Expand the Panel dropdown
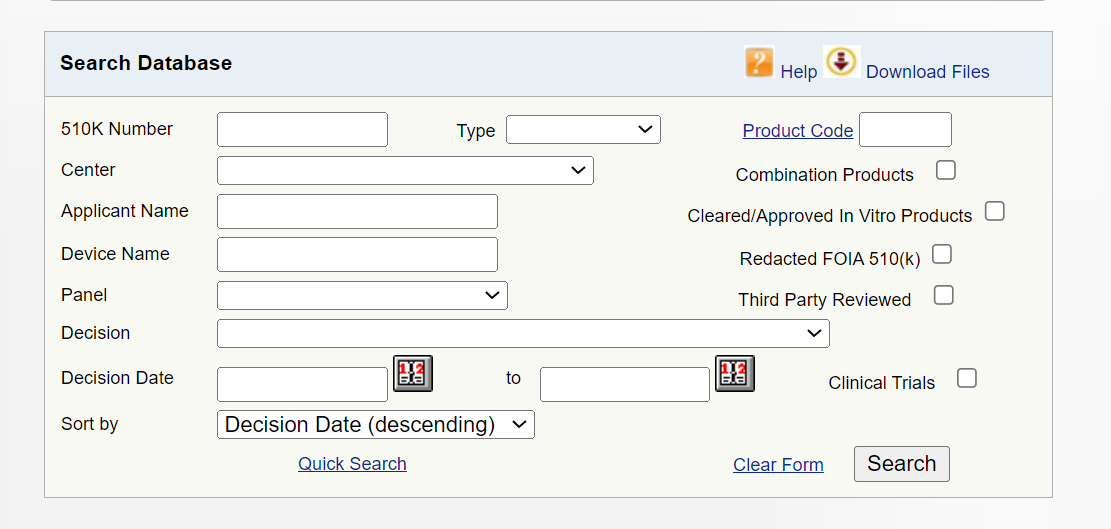The height and width of the screenshot is (529, 1111). (362, 295)
